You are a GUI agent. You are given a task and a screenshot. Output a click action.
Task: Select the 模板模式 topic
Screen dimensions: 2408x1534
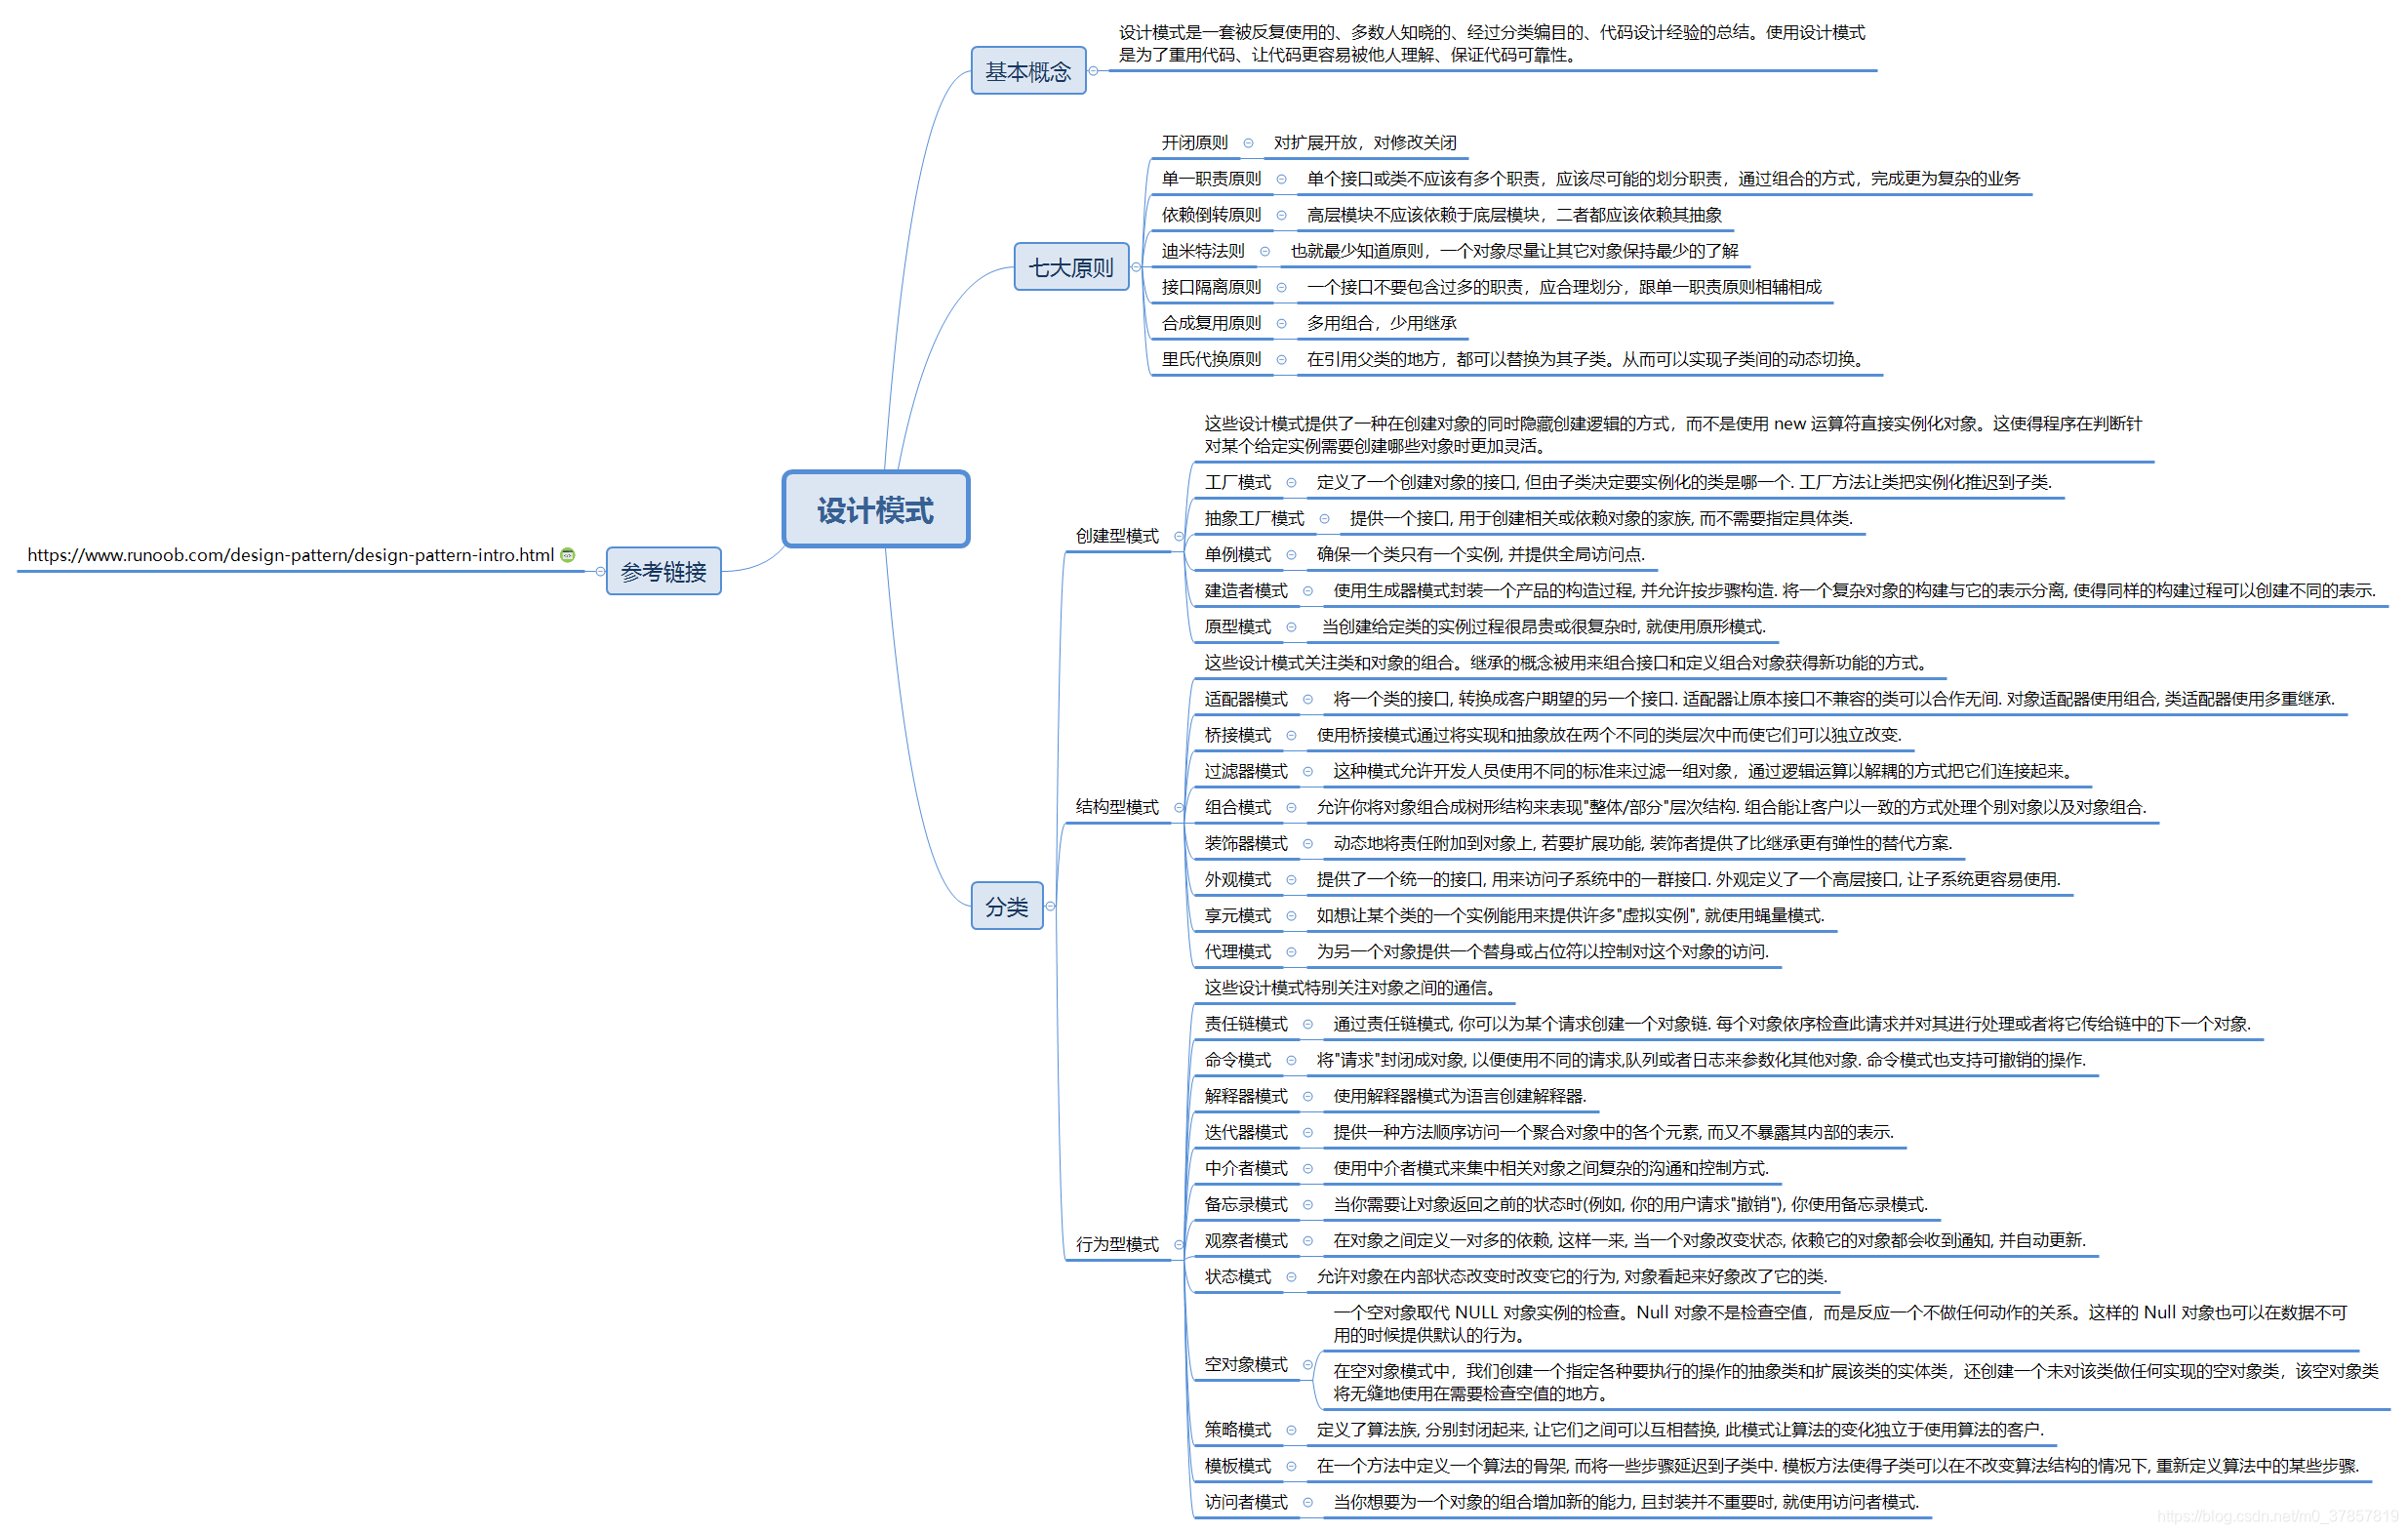(x=1237, y=1466)
